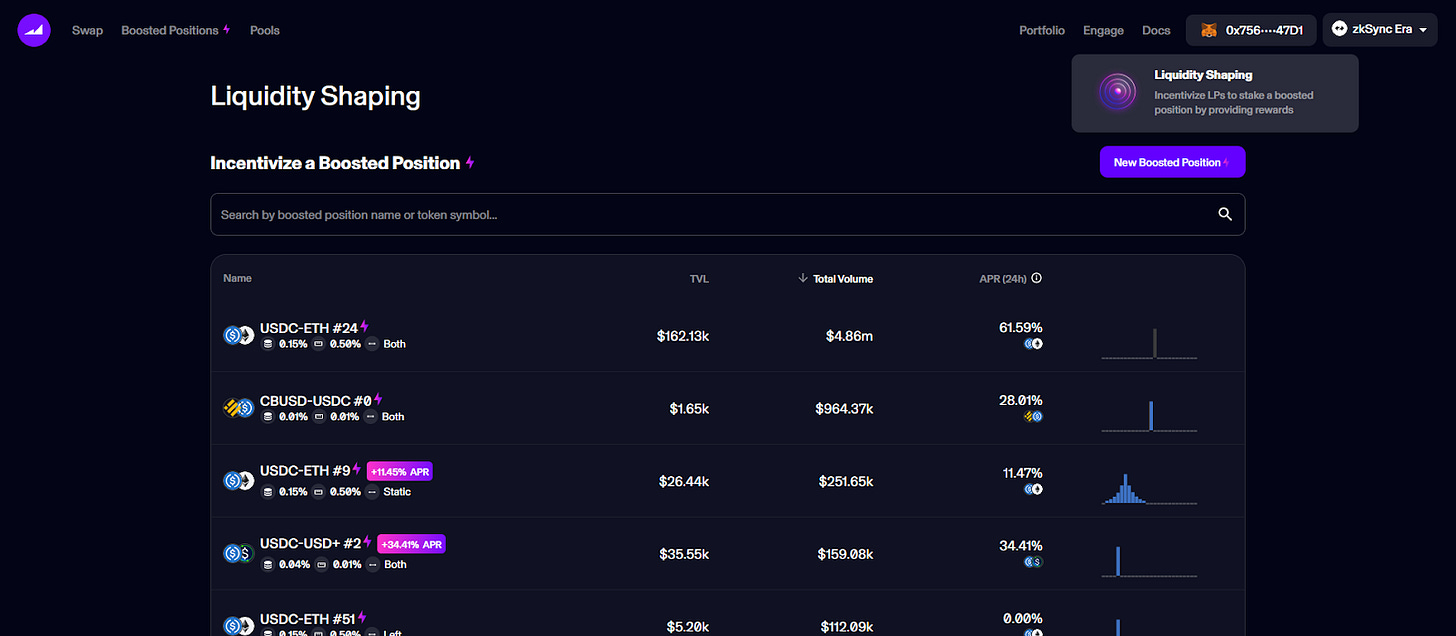
Task: Go to Pools
Action: [265, 30]
